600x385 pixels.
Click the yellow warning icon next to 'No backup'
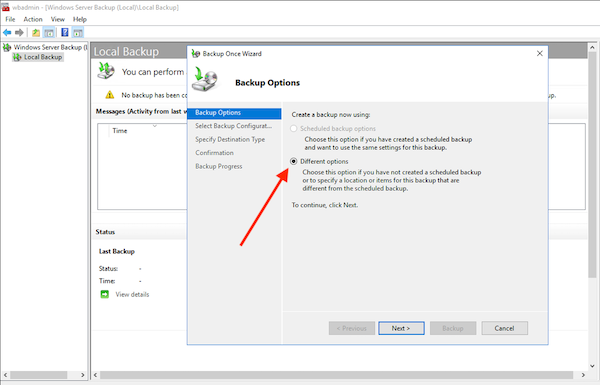pyautogui.click(x=110, y=95)
